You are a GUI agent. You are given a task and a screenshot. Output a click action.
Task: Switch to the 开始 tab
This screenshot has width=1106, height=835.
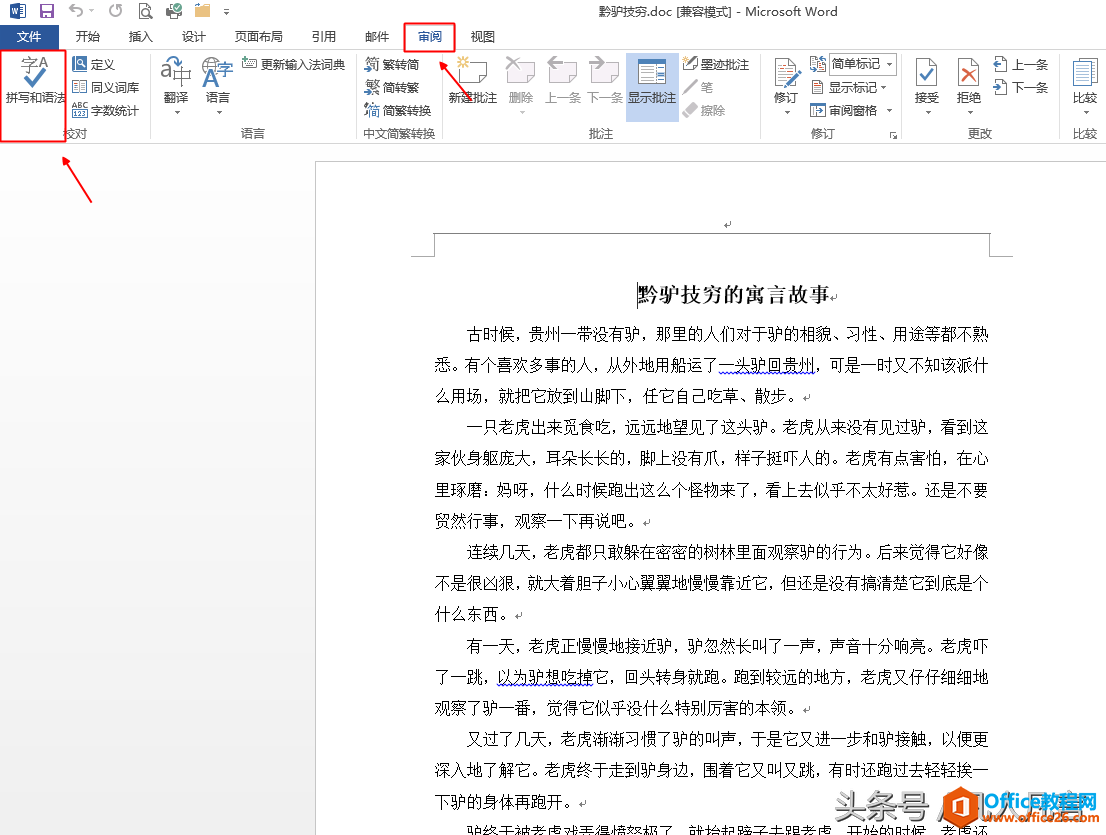pos(87,37)
